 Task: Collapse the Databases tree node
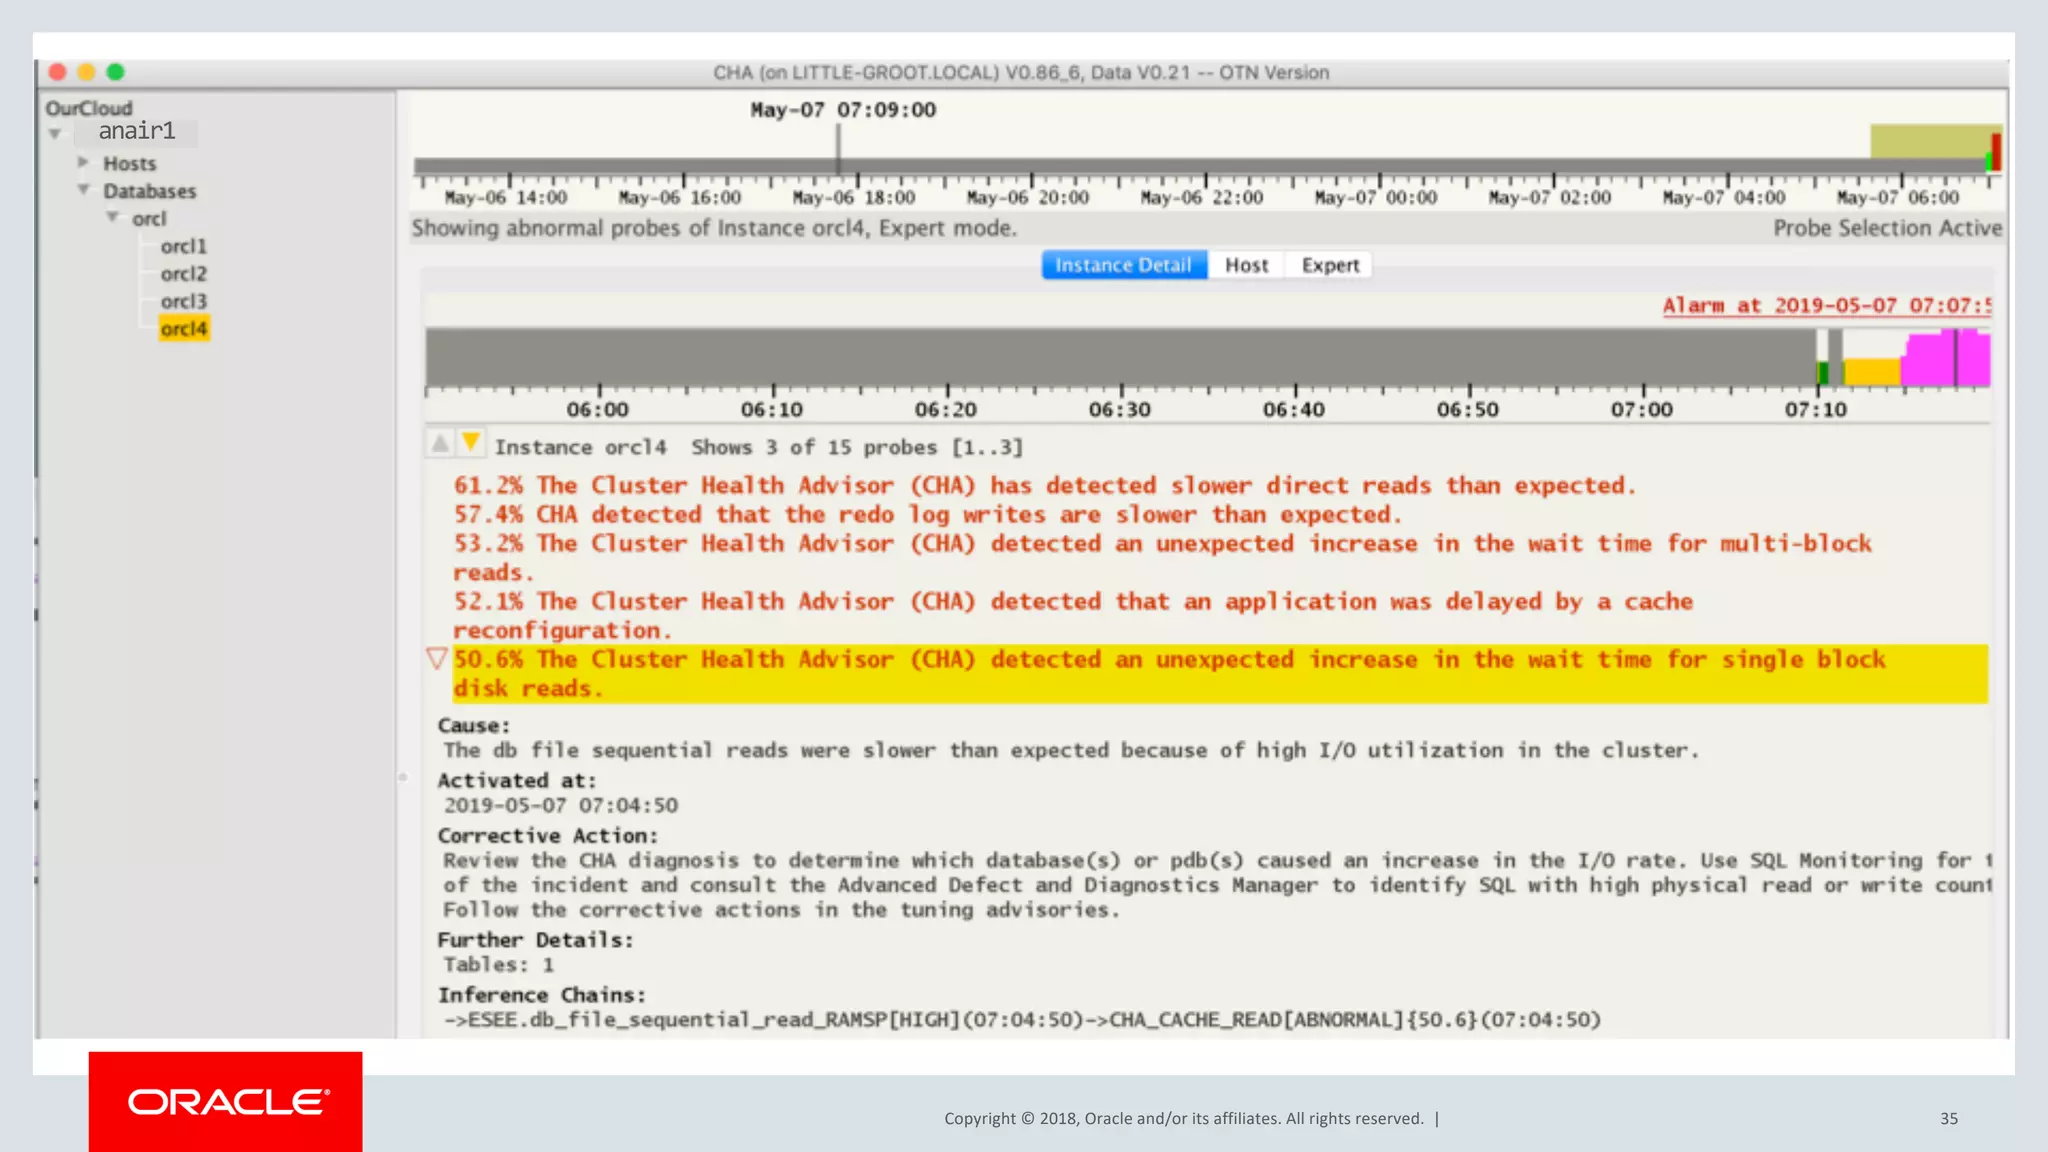point(84,190)
